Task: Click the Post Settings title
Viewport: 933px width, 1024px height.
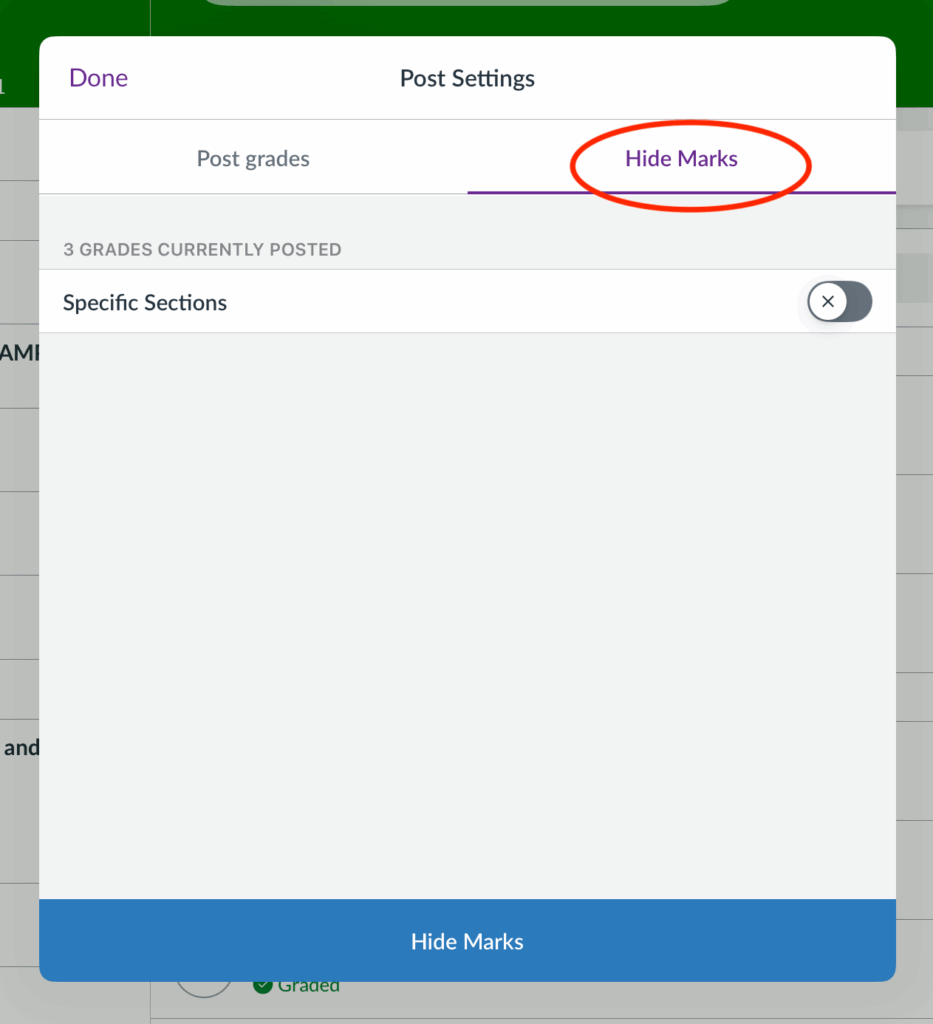Action: 467,78
